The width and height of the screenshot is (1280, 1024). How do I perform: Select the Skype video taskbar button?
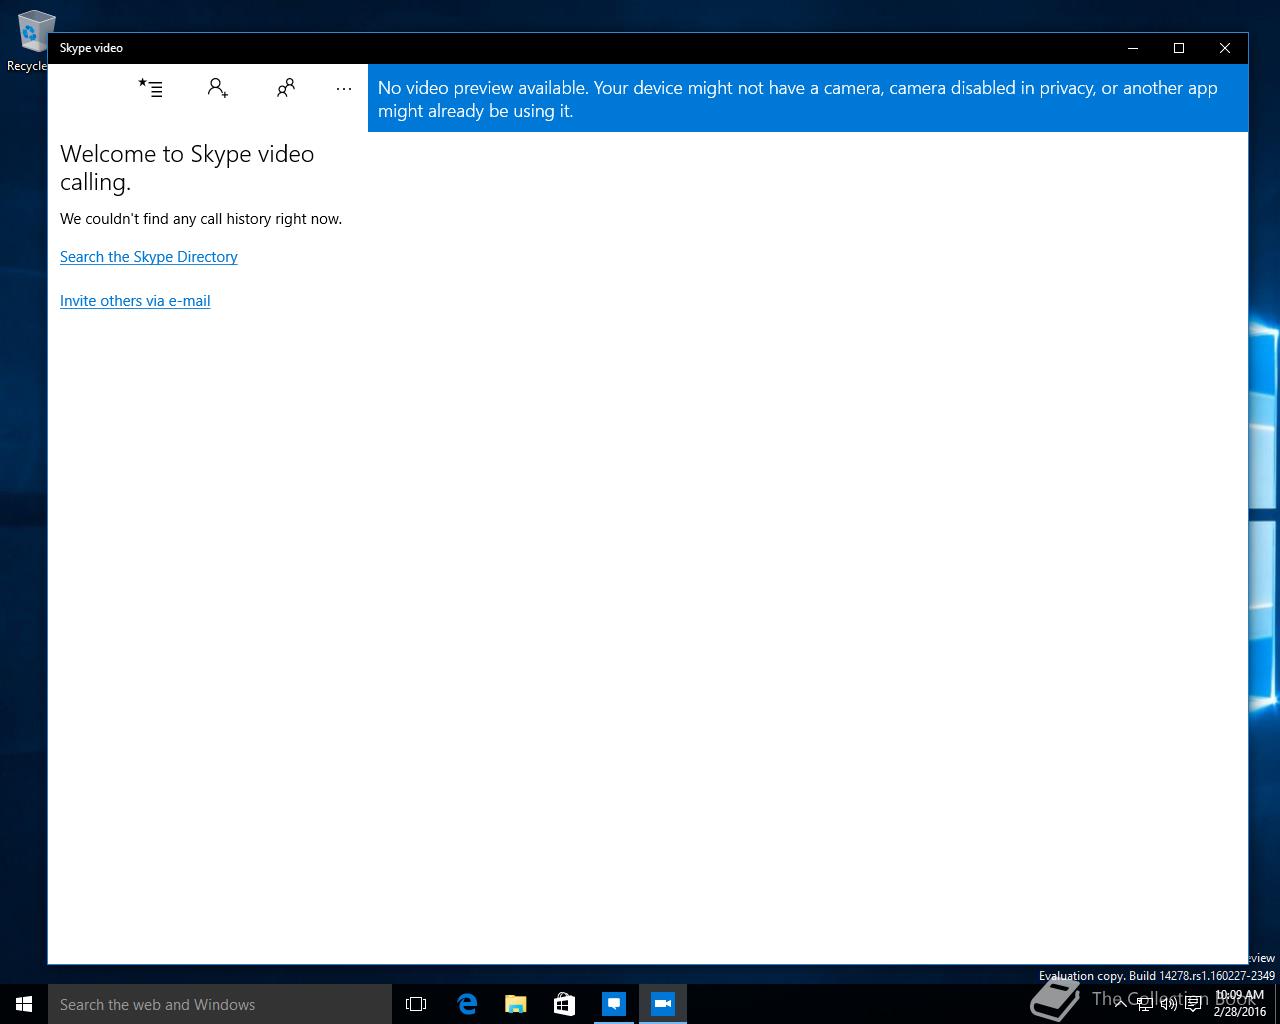(662, 1004)
